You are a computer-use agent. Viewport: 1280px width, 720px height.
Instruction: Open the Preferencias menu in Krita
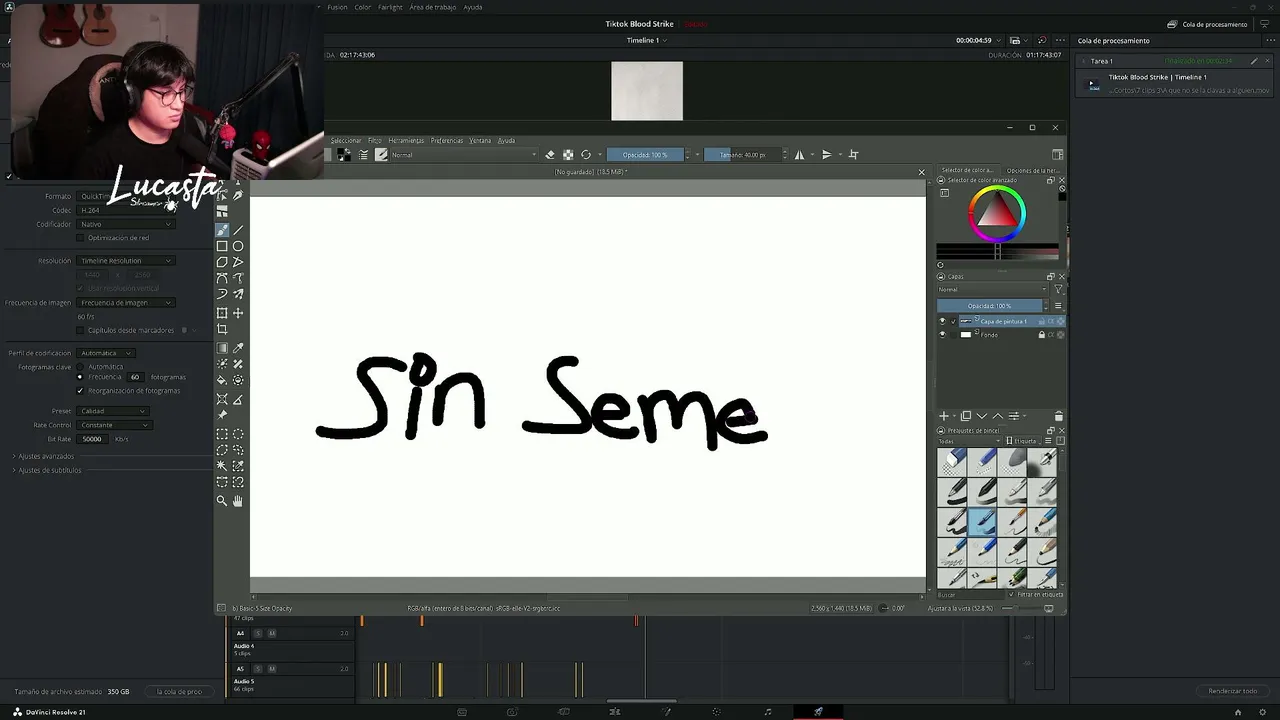447,140
